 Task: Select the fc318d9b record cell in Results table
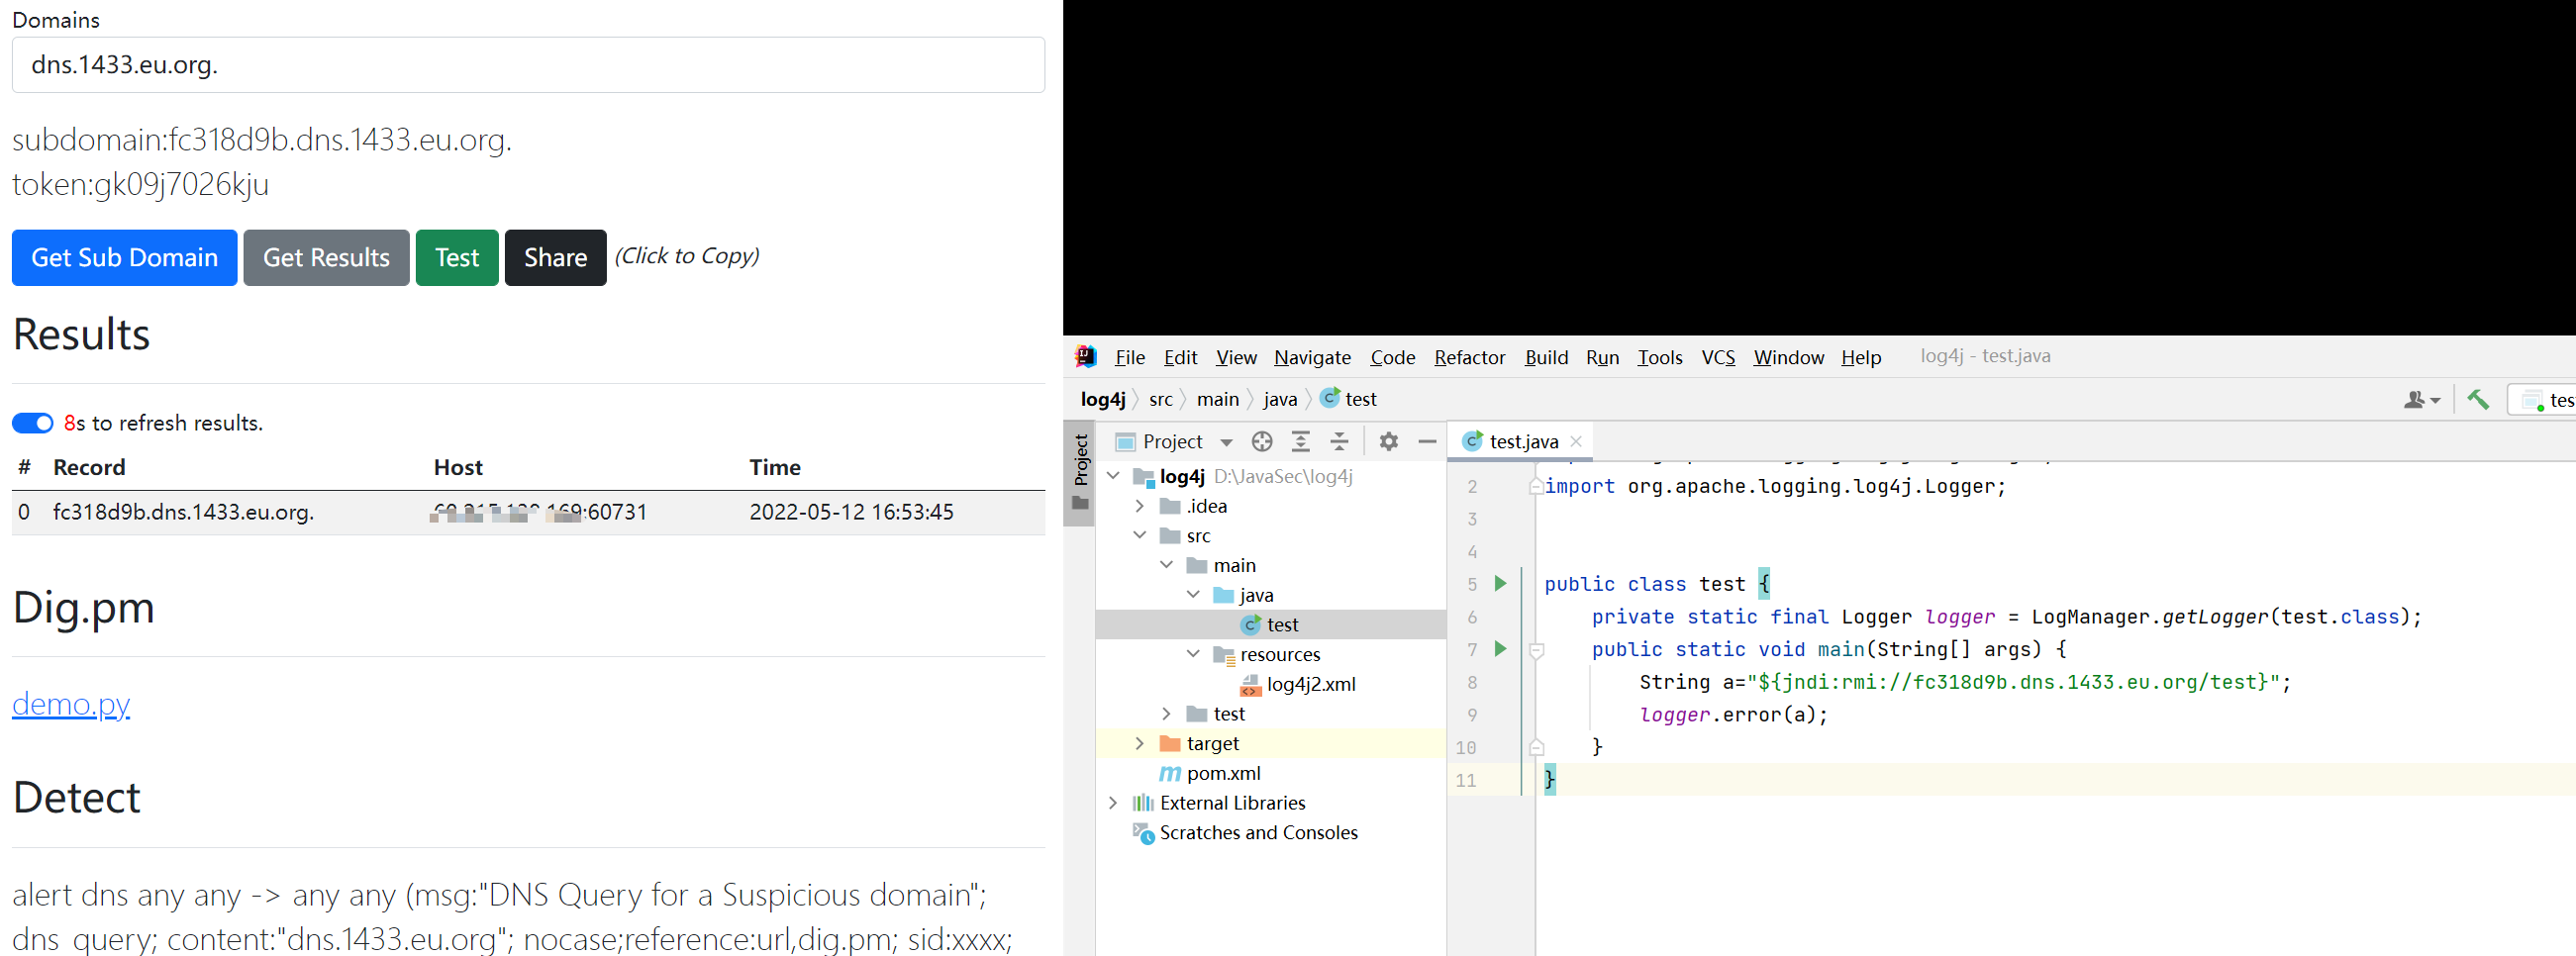(183, 512)
